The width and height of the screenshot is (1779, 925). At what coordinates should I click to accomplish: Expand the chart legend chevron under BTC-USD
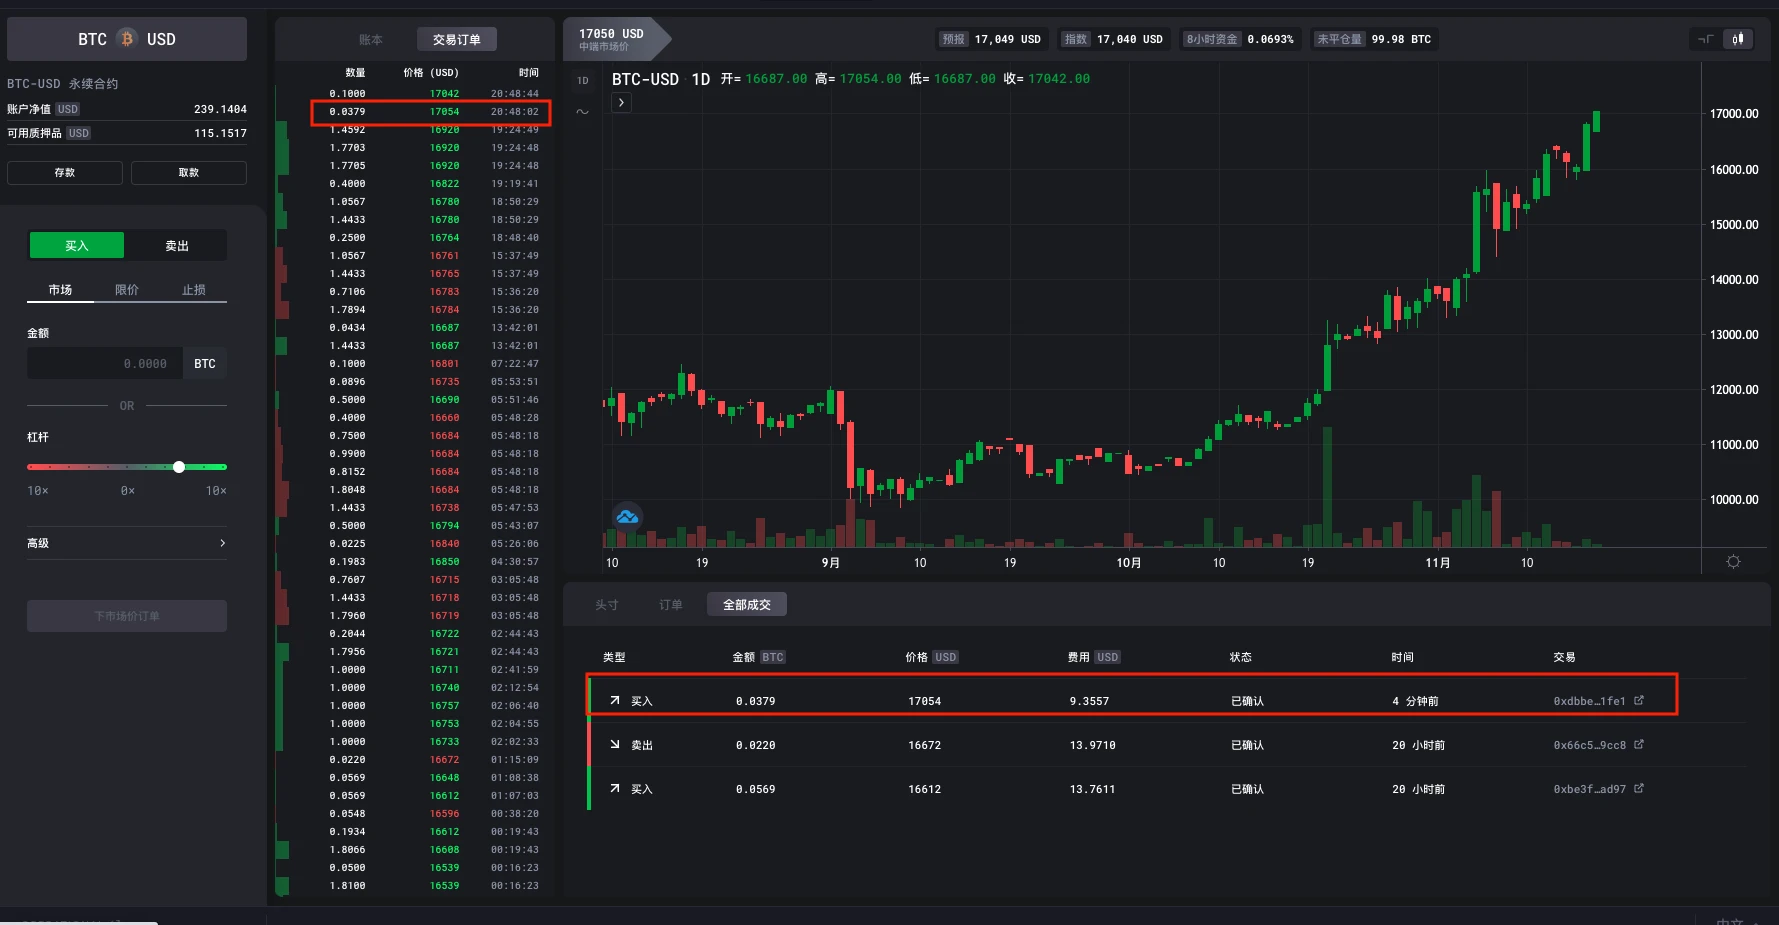pyautogui.click(x=621, y=102)
